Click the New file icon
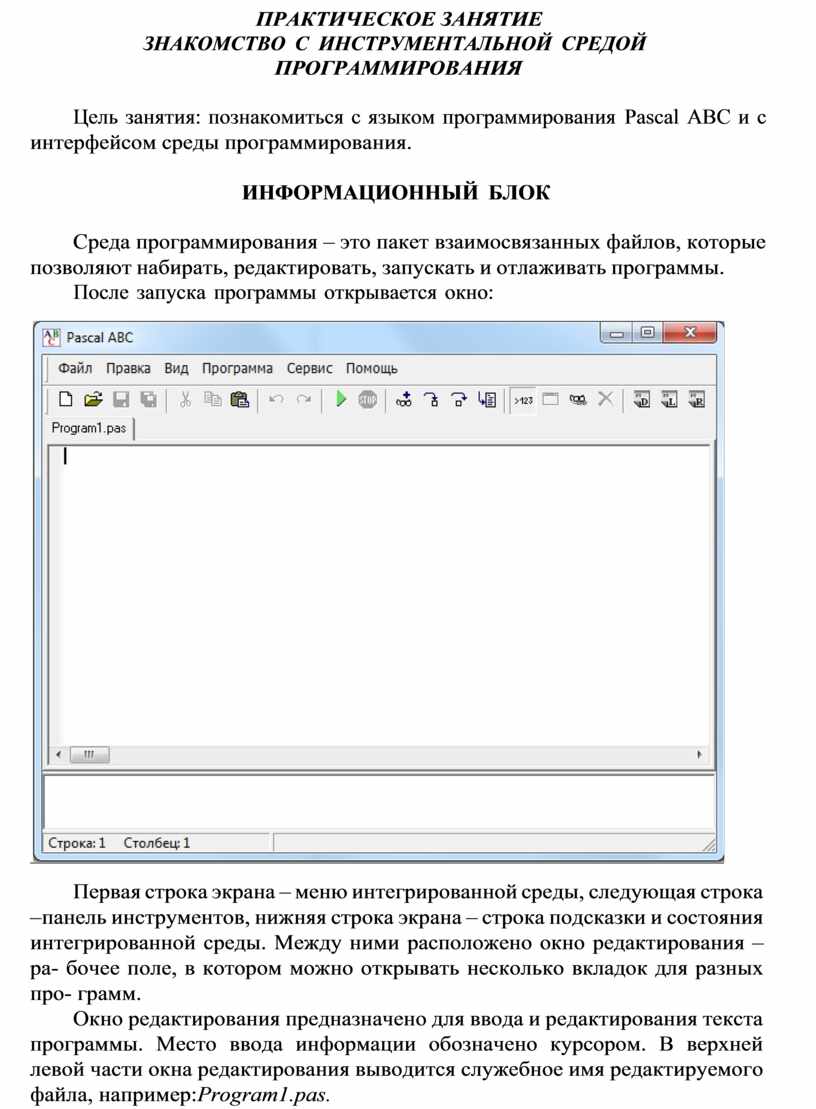Viewport: 816px width, 1109px height. tap(66, 400)
